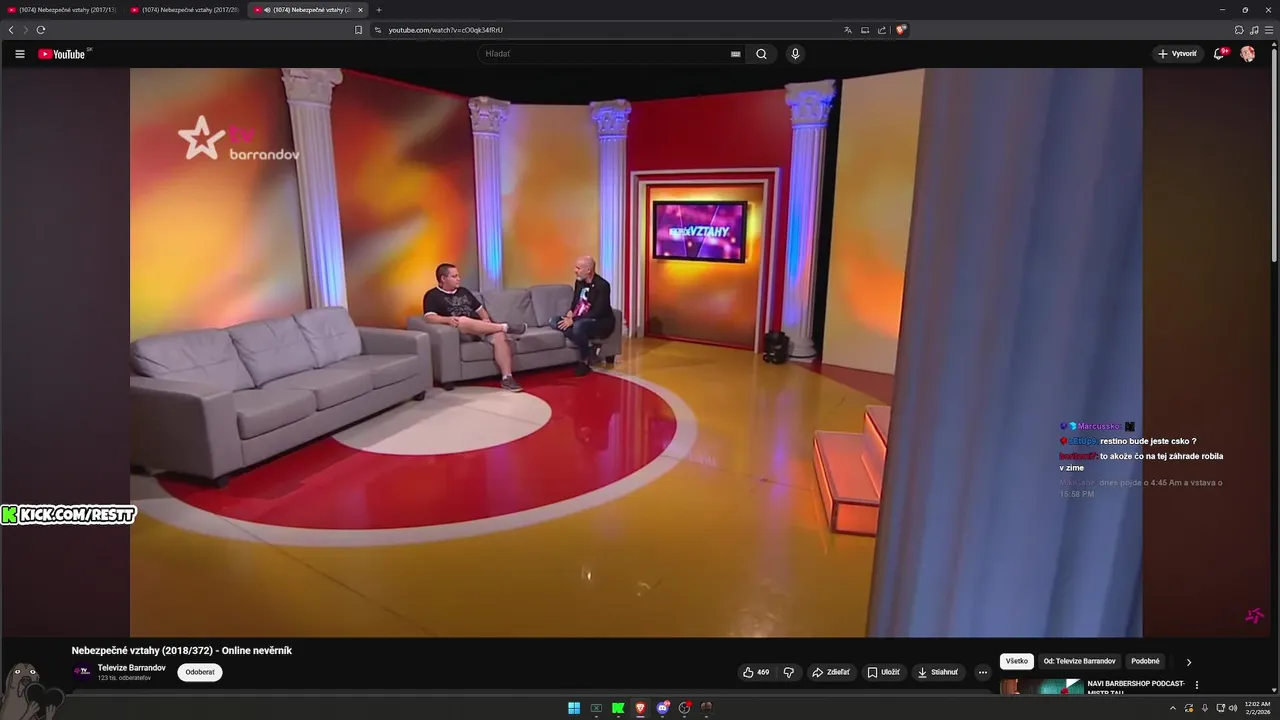
Task: Open taskbar clock 12:02 AM
Action: tap(1257, 708)
